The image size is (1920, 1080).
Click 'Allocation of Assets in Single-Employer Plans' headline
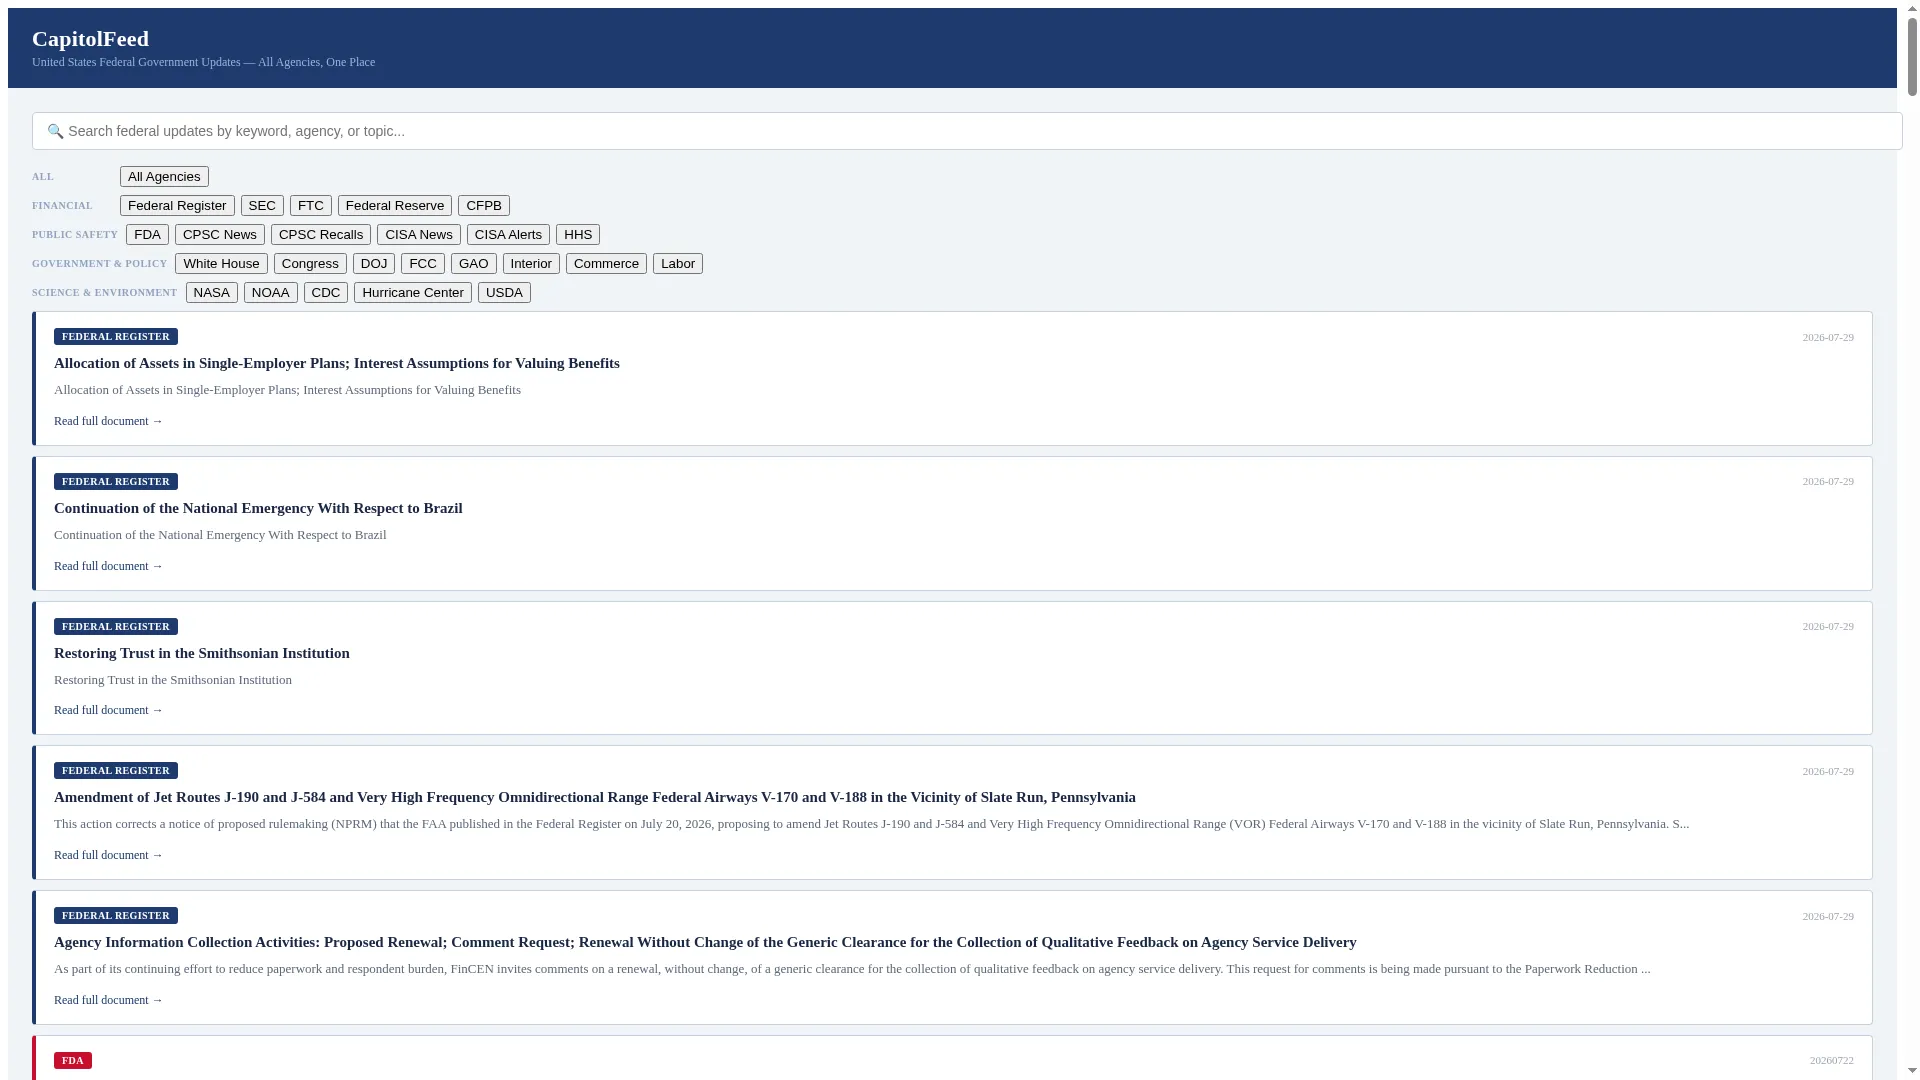click(337, 363)
